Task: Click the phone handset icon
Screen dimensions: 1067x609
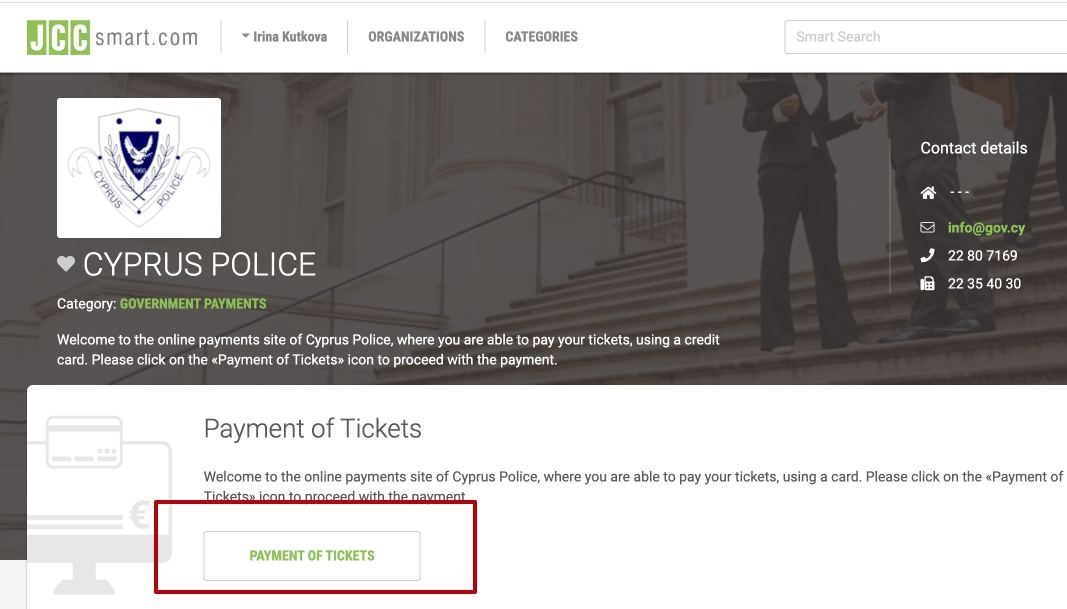Action: (x=928, y=256)
